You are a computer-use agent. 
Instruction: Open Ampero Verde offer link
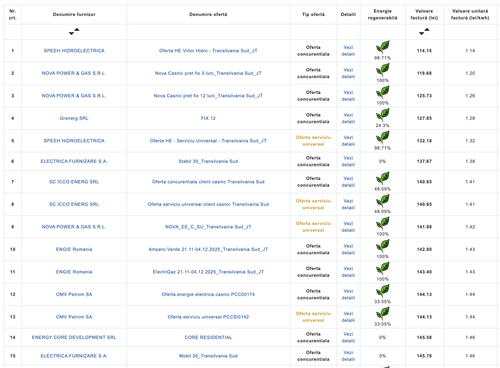click(x=208, y=249)
